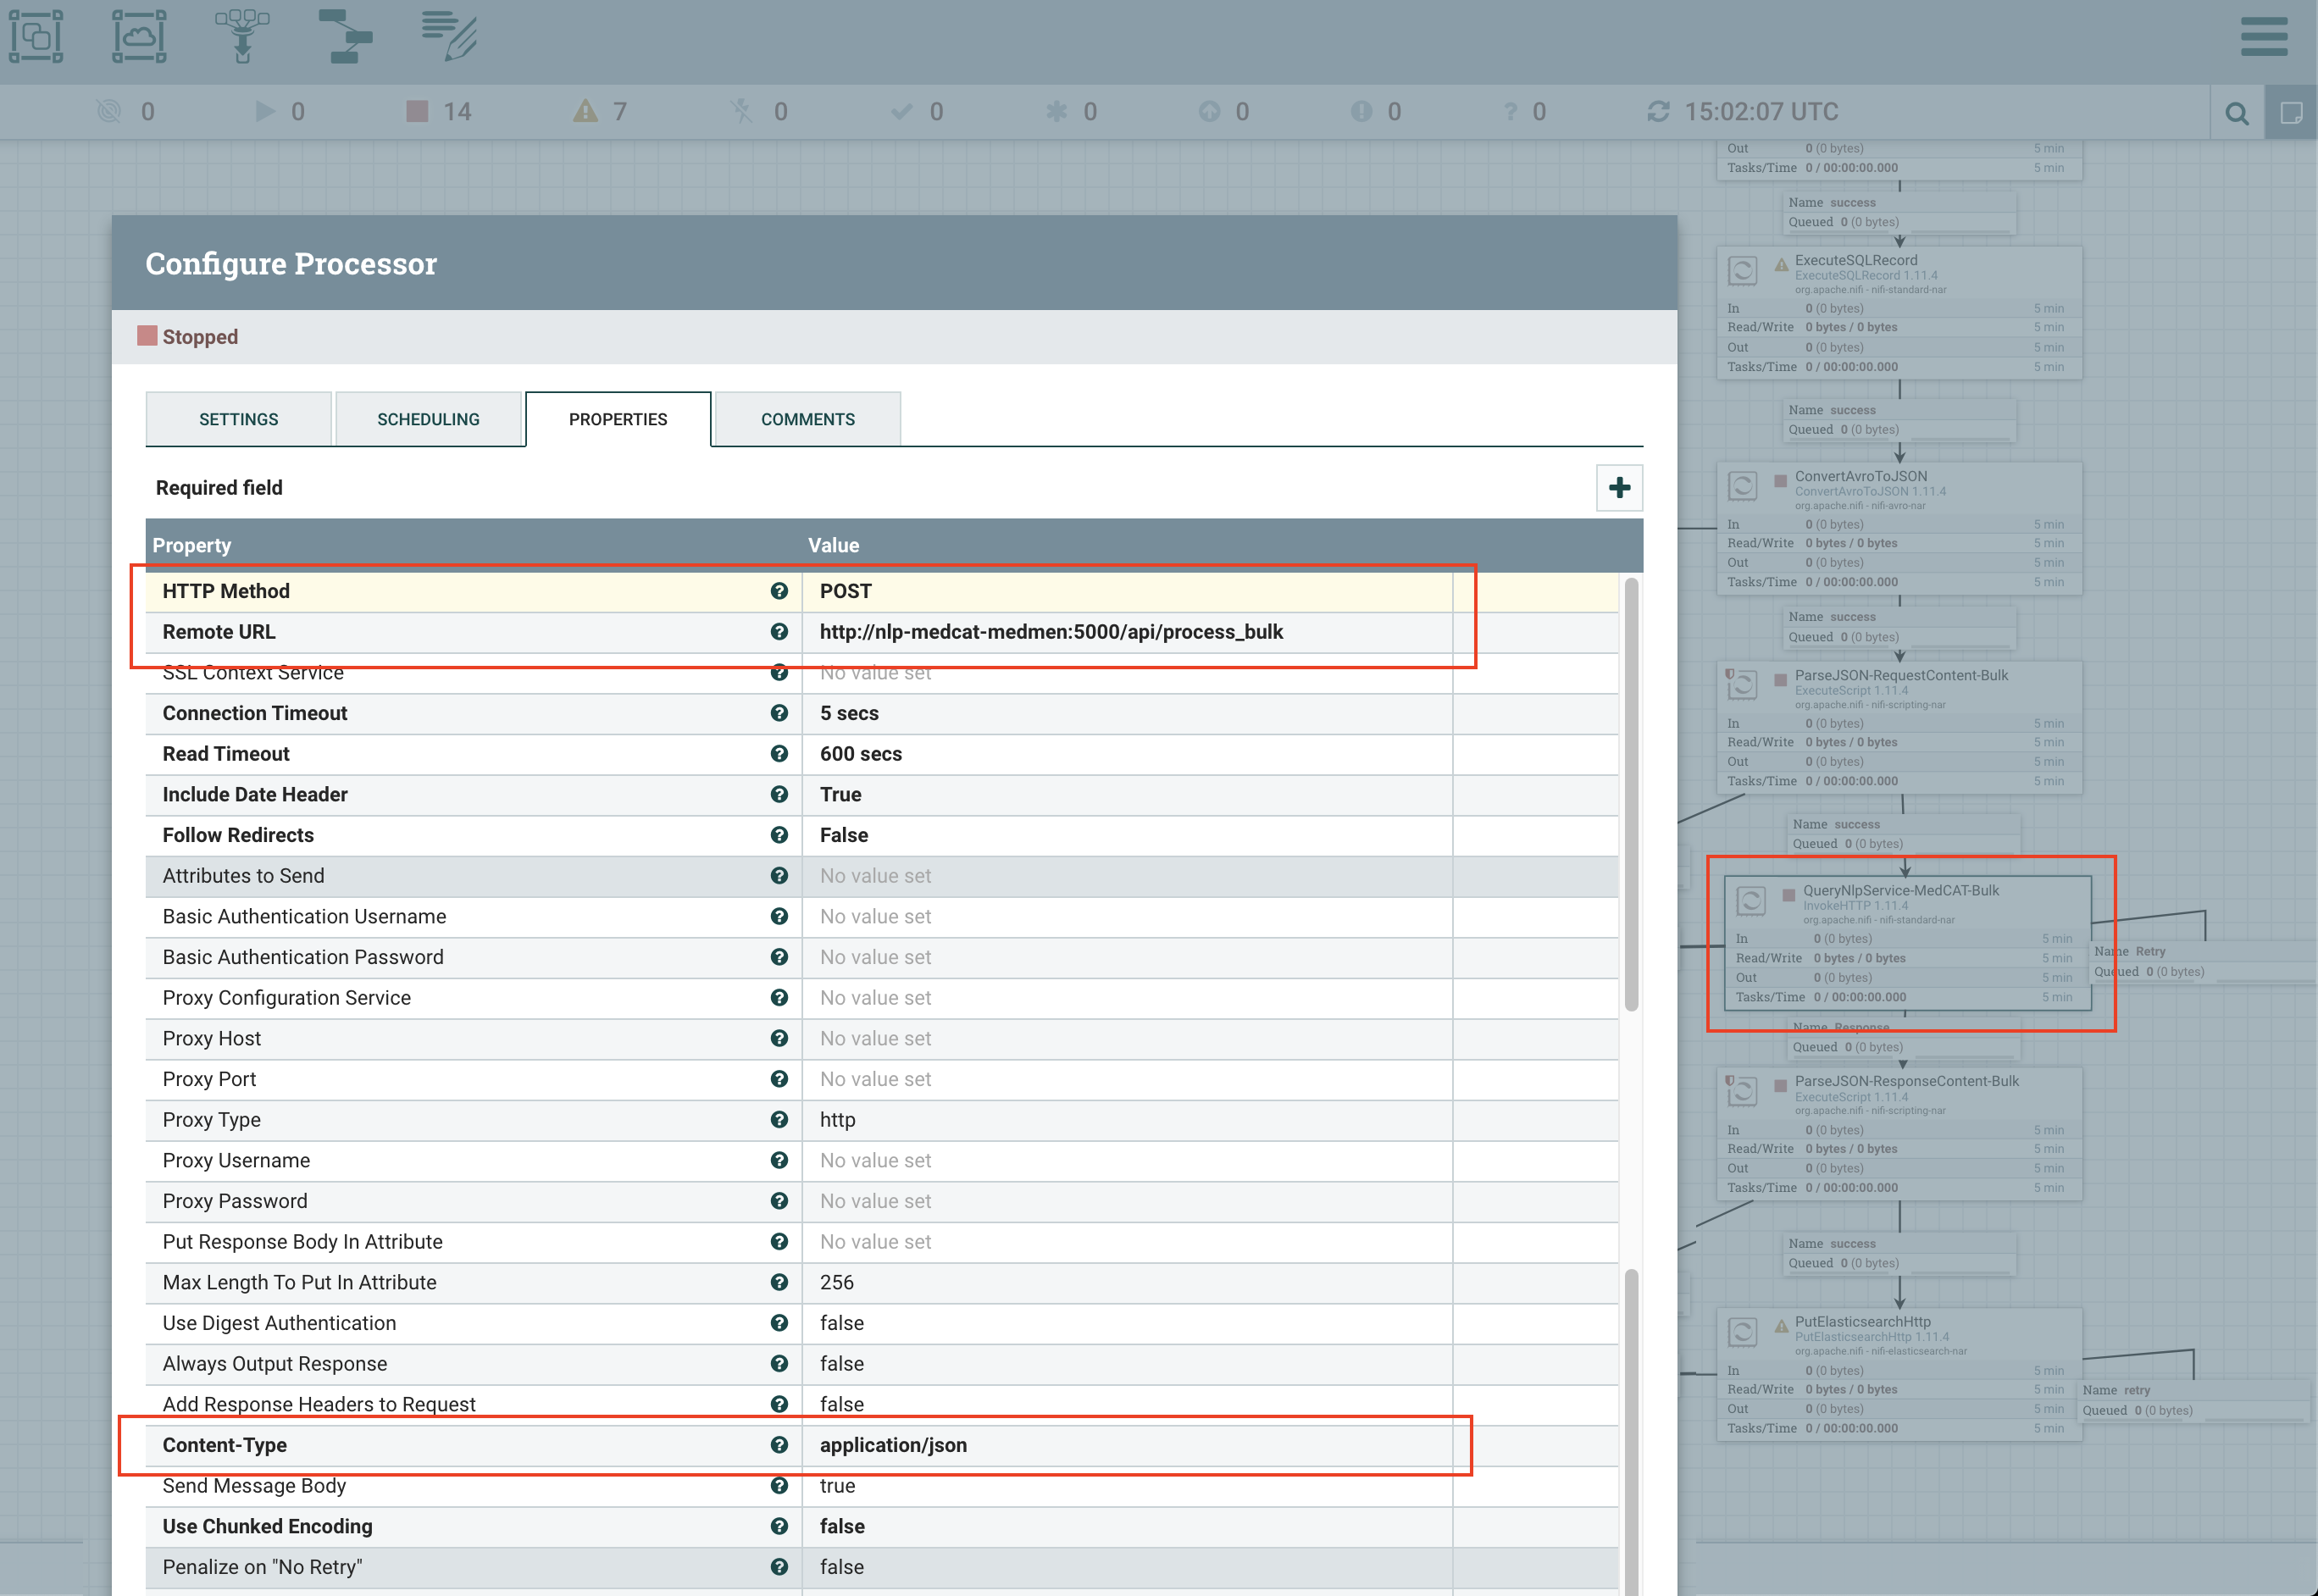Edit the Remote URL value field

click(1127, 632)
